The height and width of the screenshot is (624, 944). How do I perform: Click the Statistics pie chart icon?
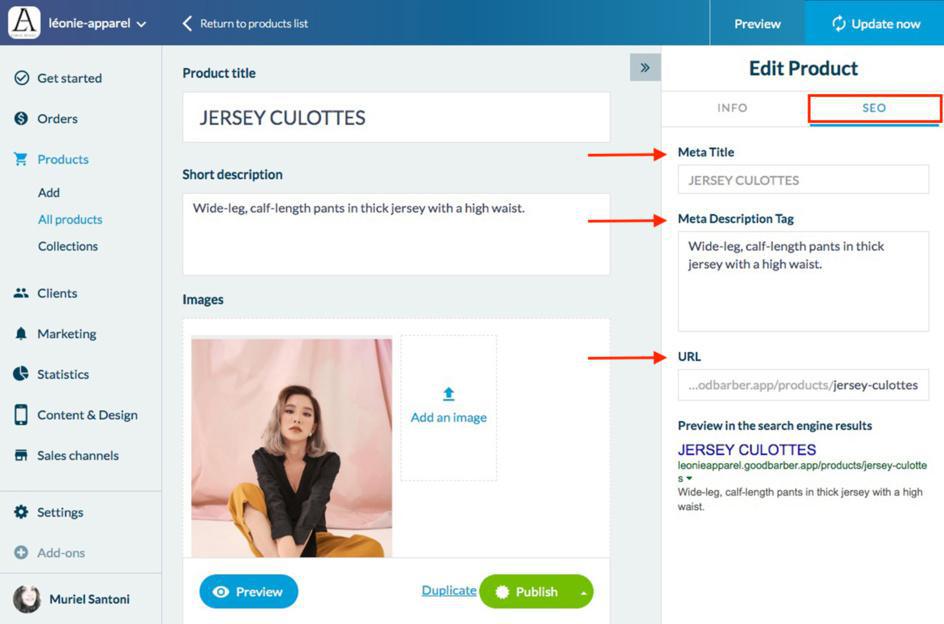[x=21, y=374]
